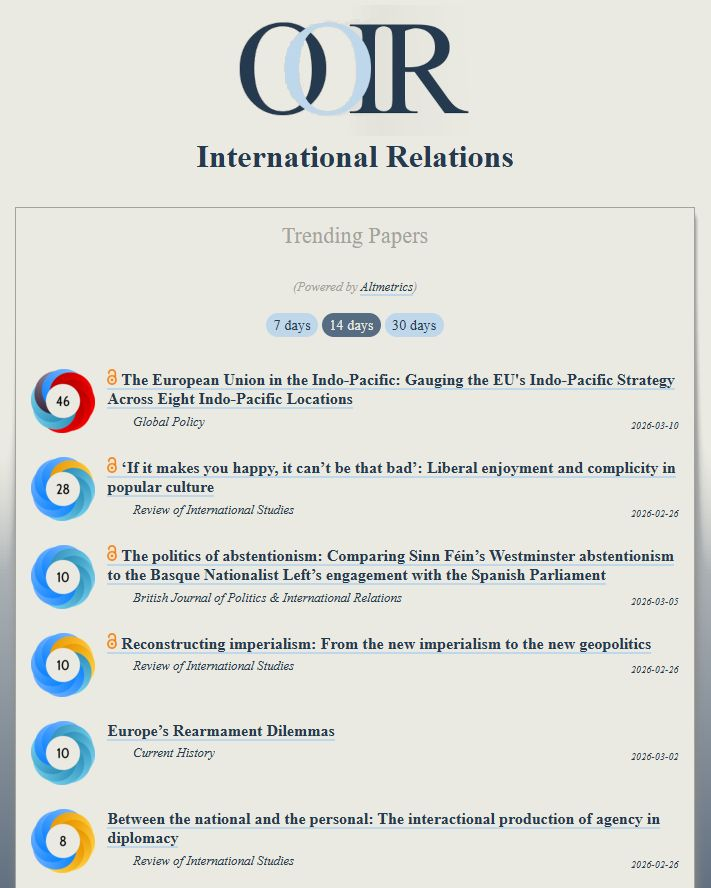Screen dimensions: 711x888
Task: Switch to the 7 days tab
Action: tap(292, 325)
